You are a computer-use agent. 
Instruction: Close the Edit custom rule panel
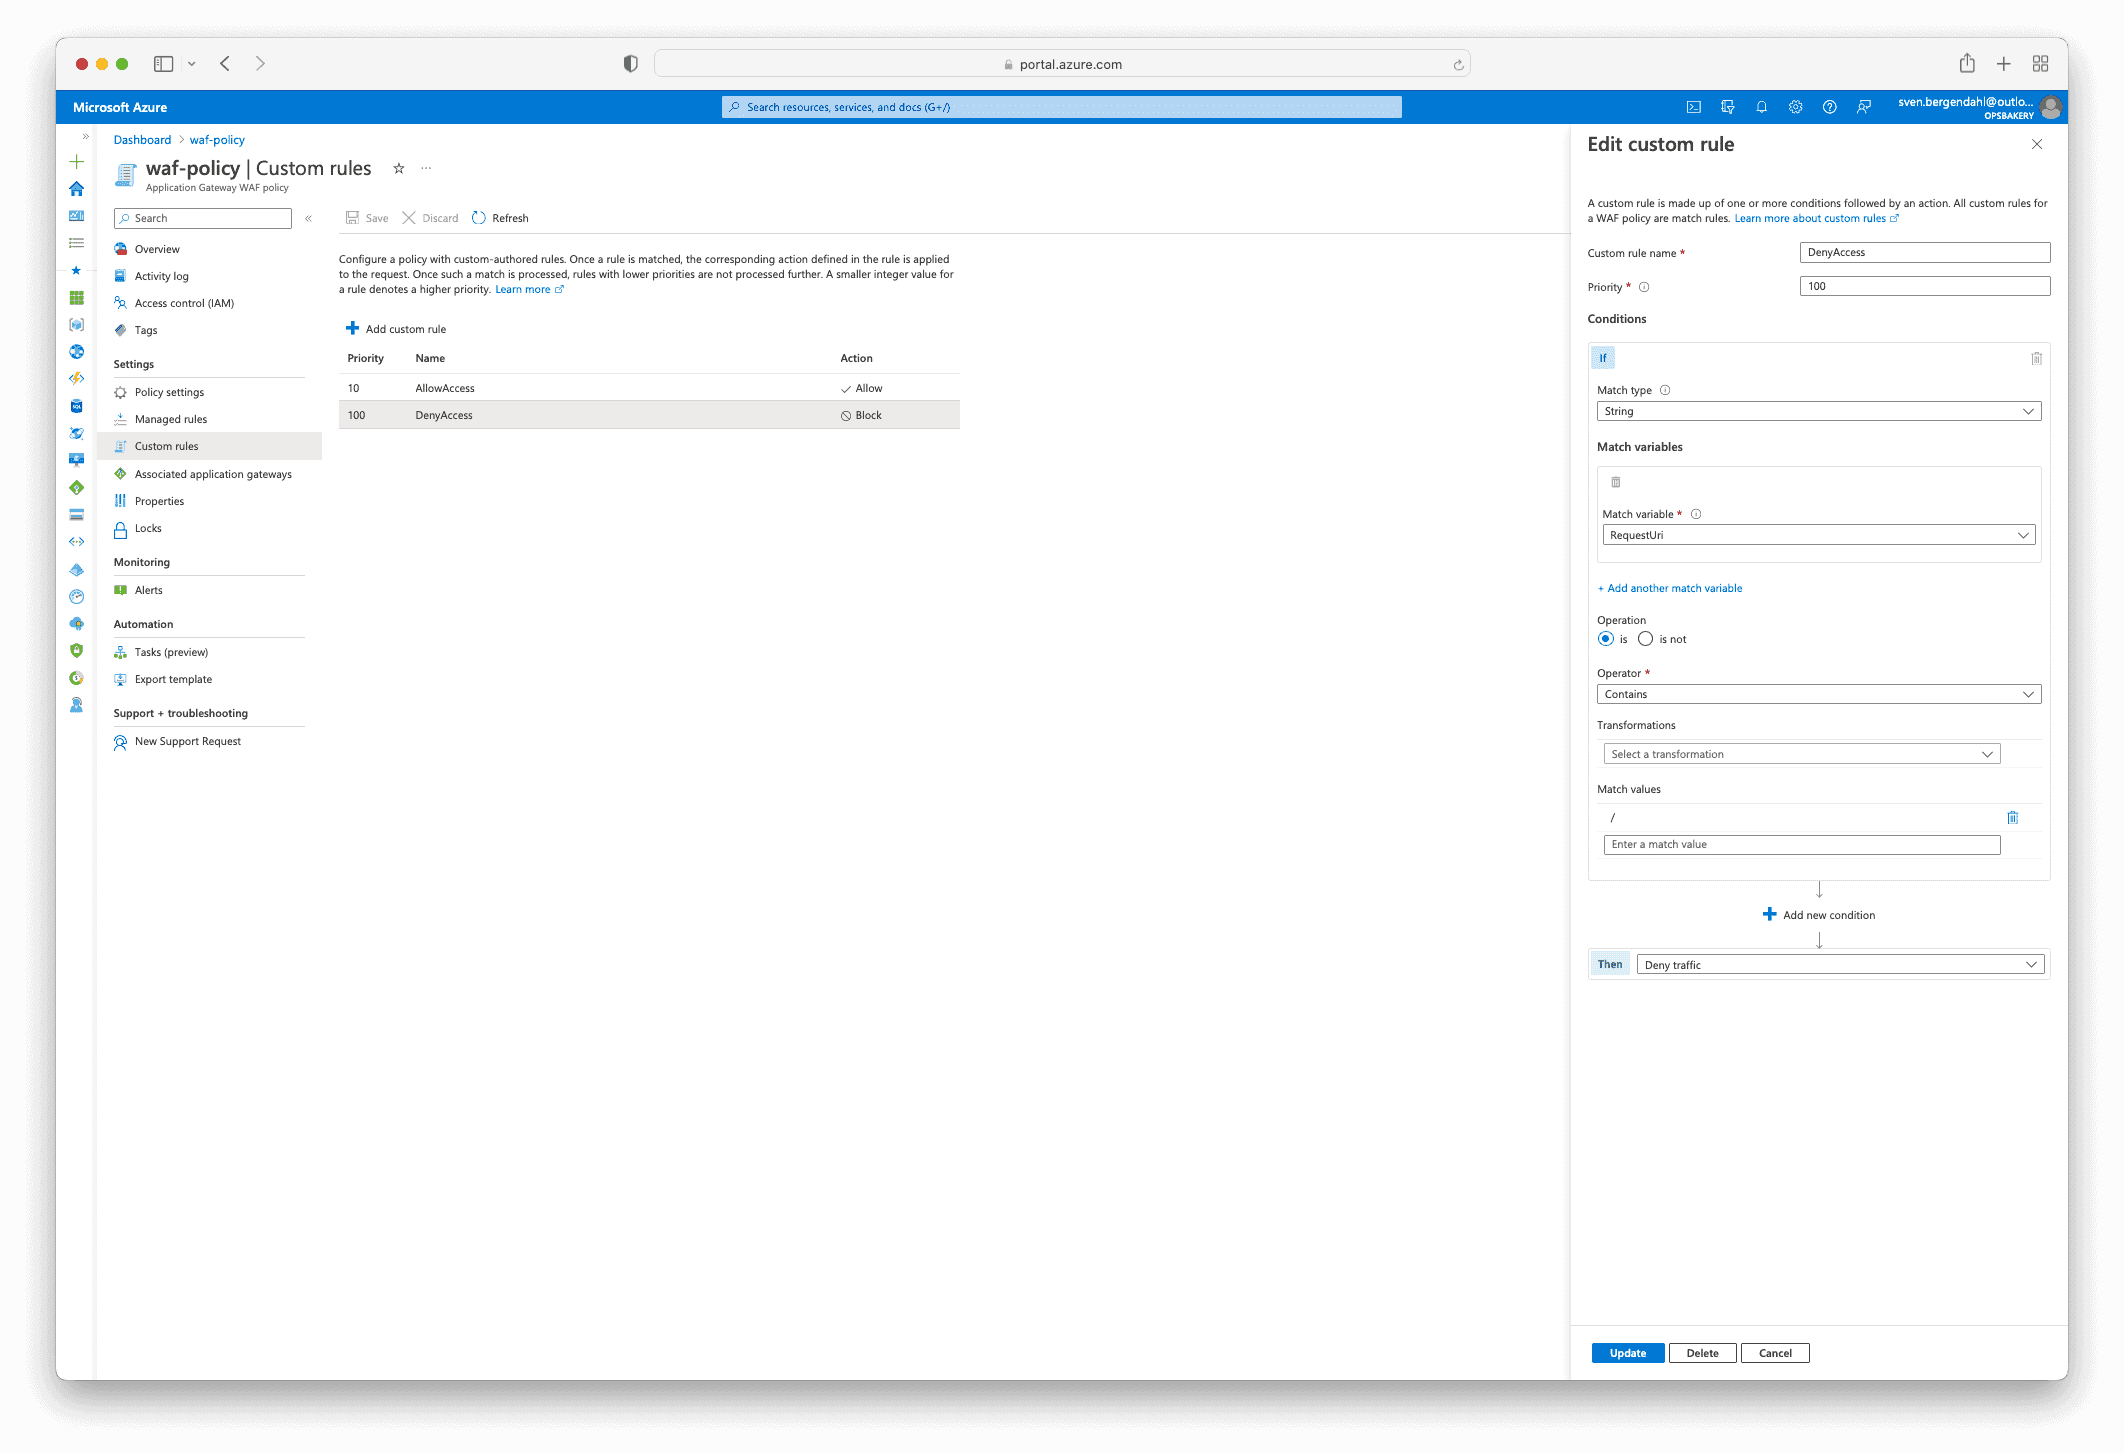click(x=2036, y=144)
